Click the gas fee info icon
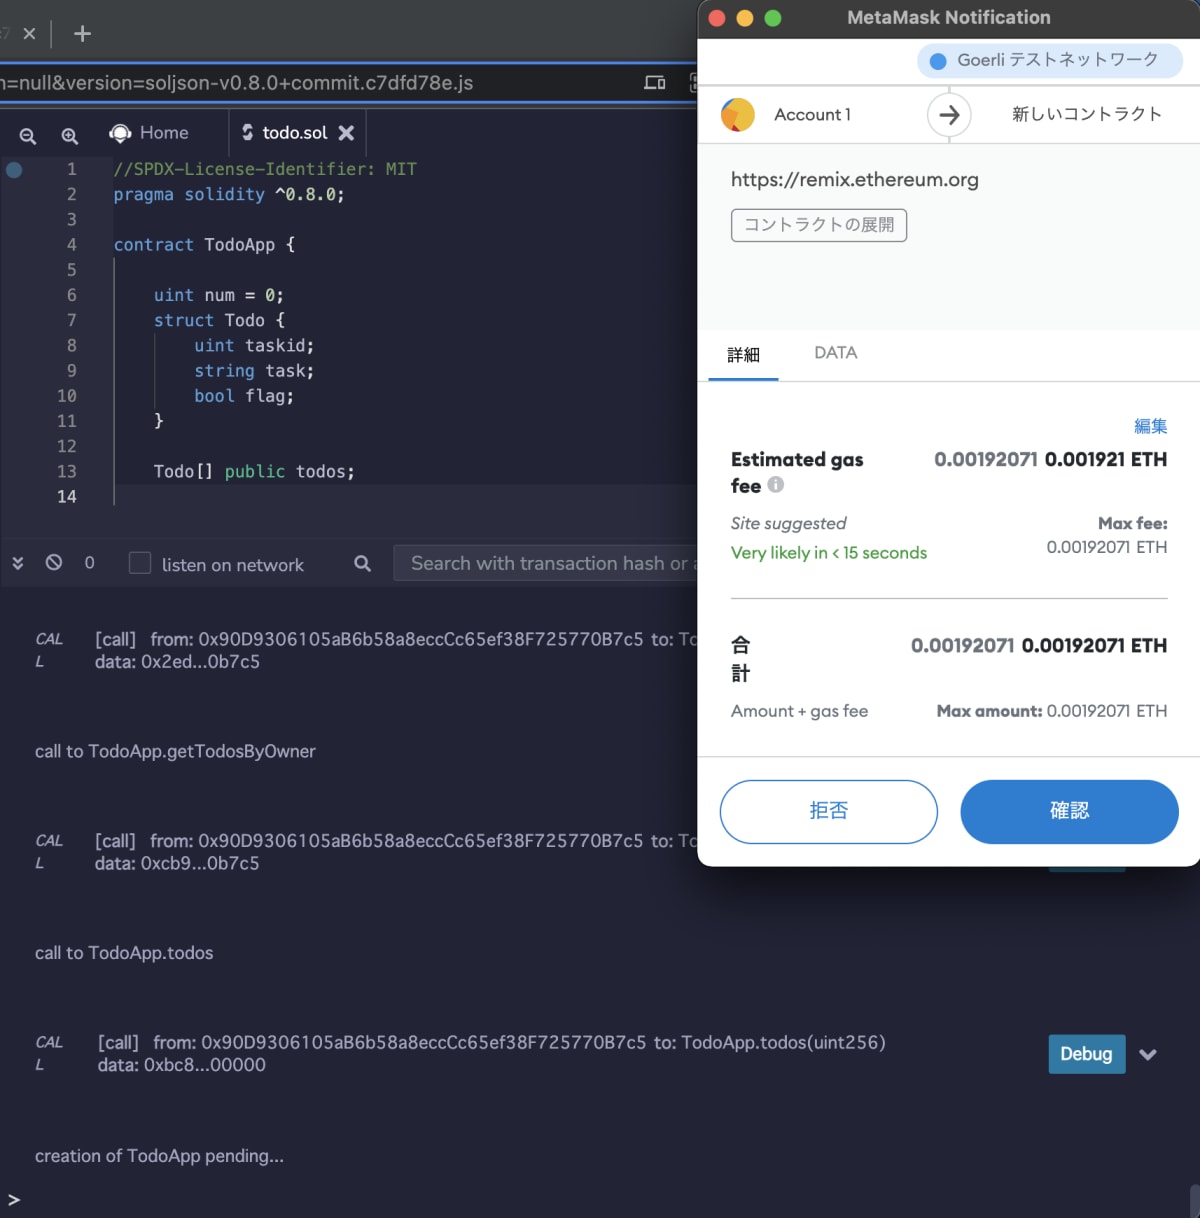1200x1218 pixels. click(776, 485)
